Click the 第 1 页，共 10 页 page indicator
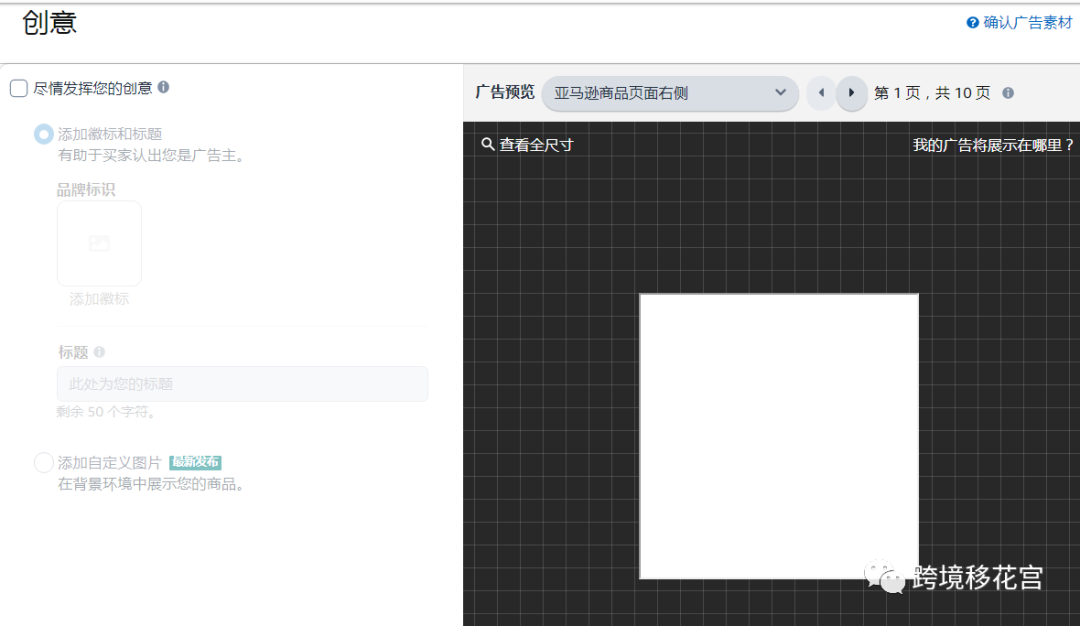1080x626 pixels. 932,93
